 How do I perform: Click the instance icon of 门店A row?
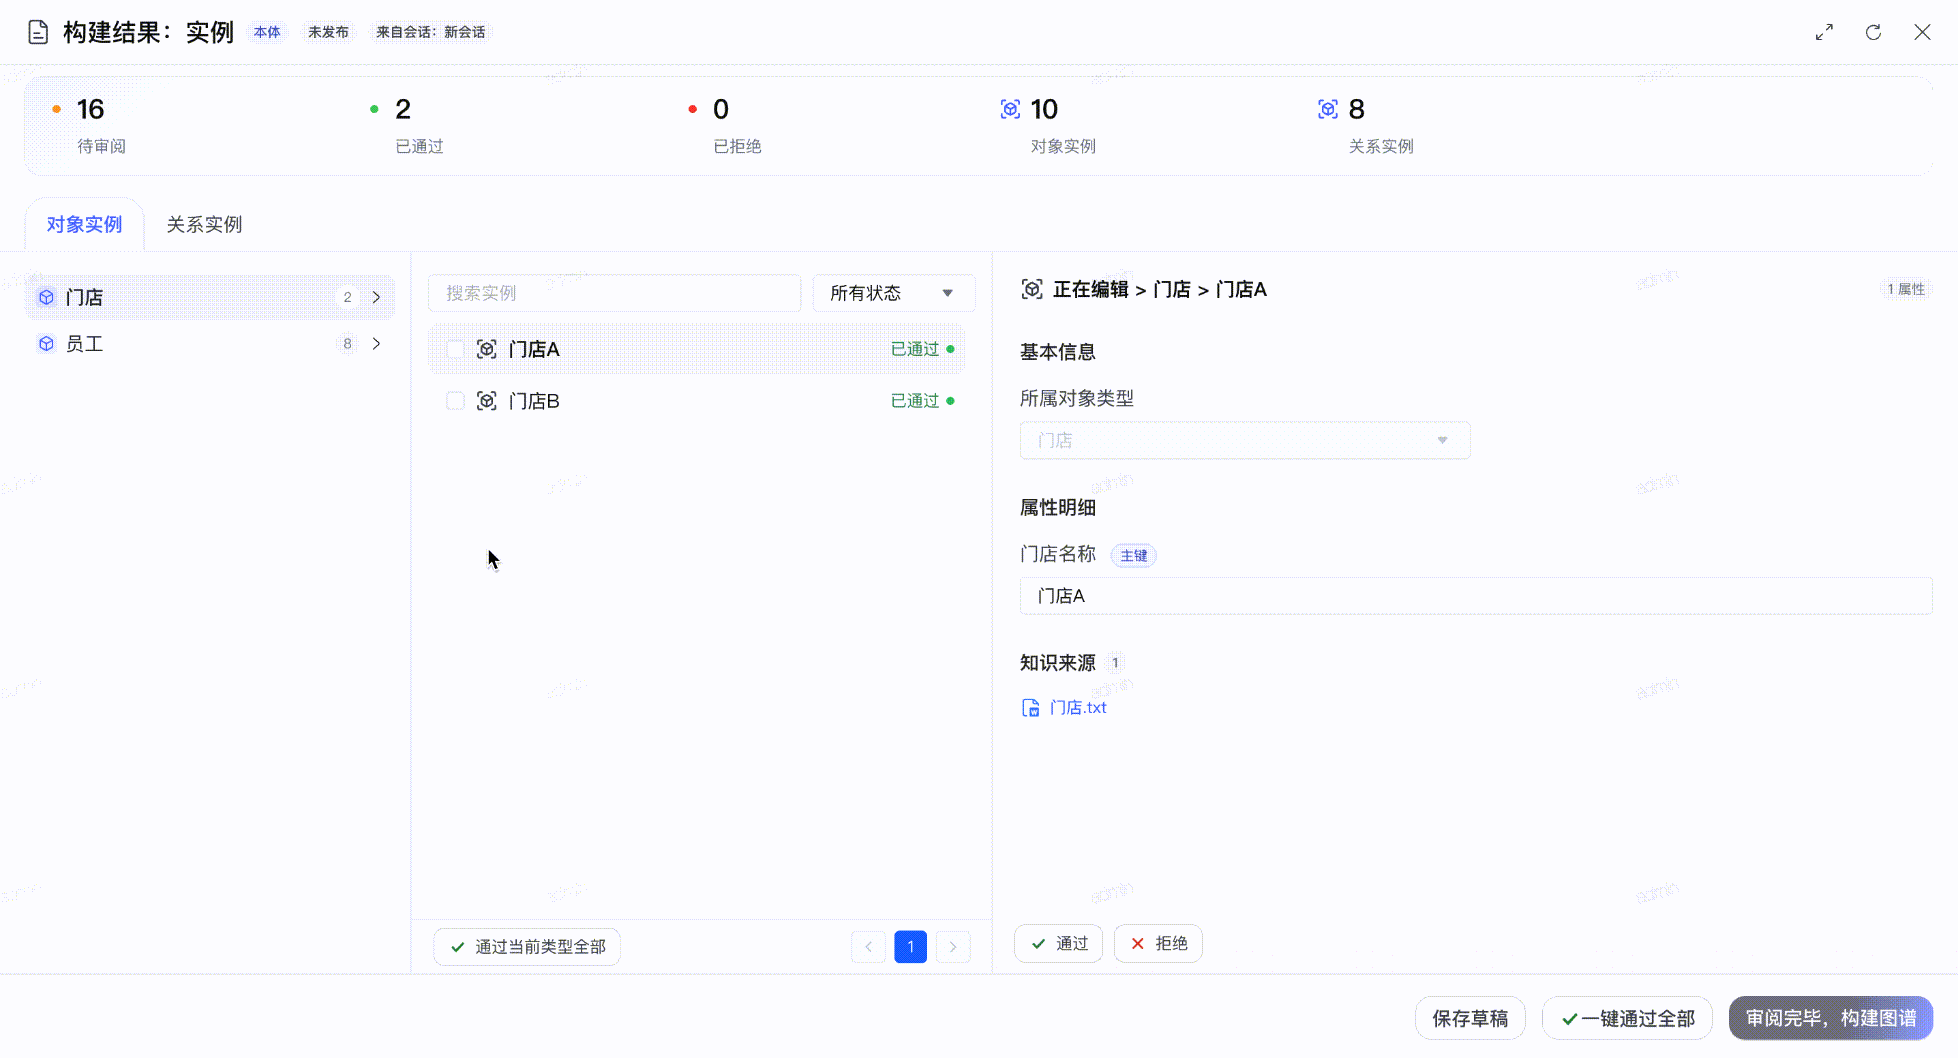(x=487, y=349)
